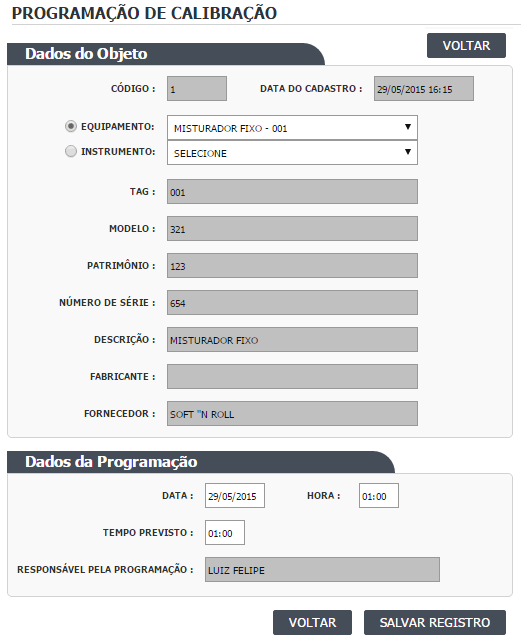Click the HORA time input field

click(x=379, y=496)
